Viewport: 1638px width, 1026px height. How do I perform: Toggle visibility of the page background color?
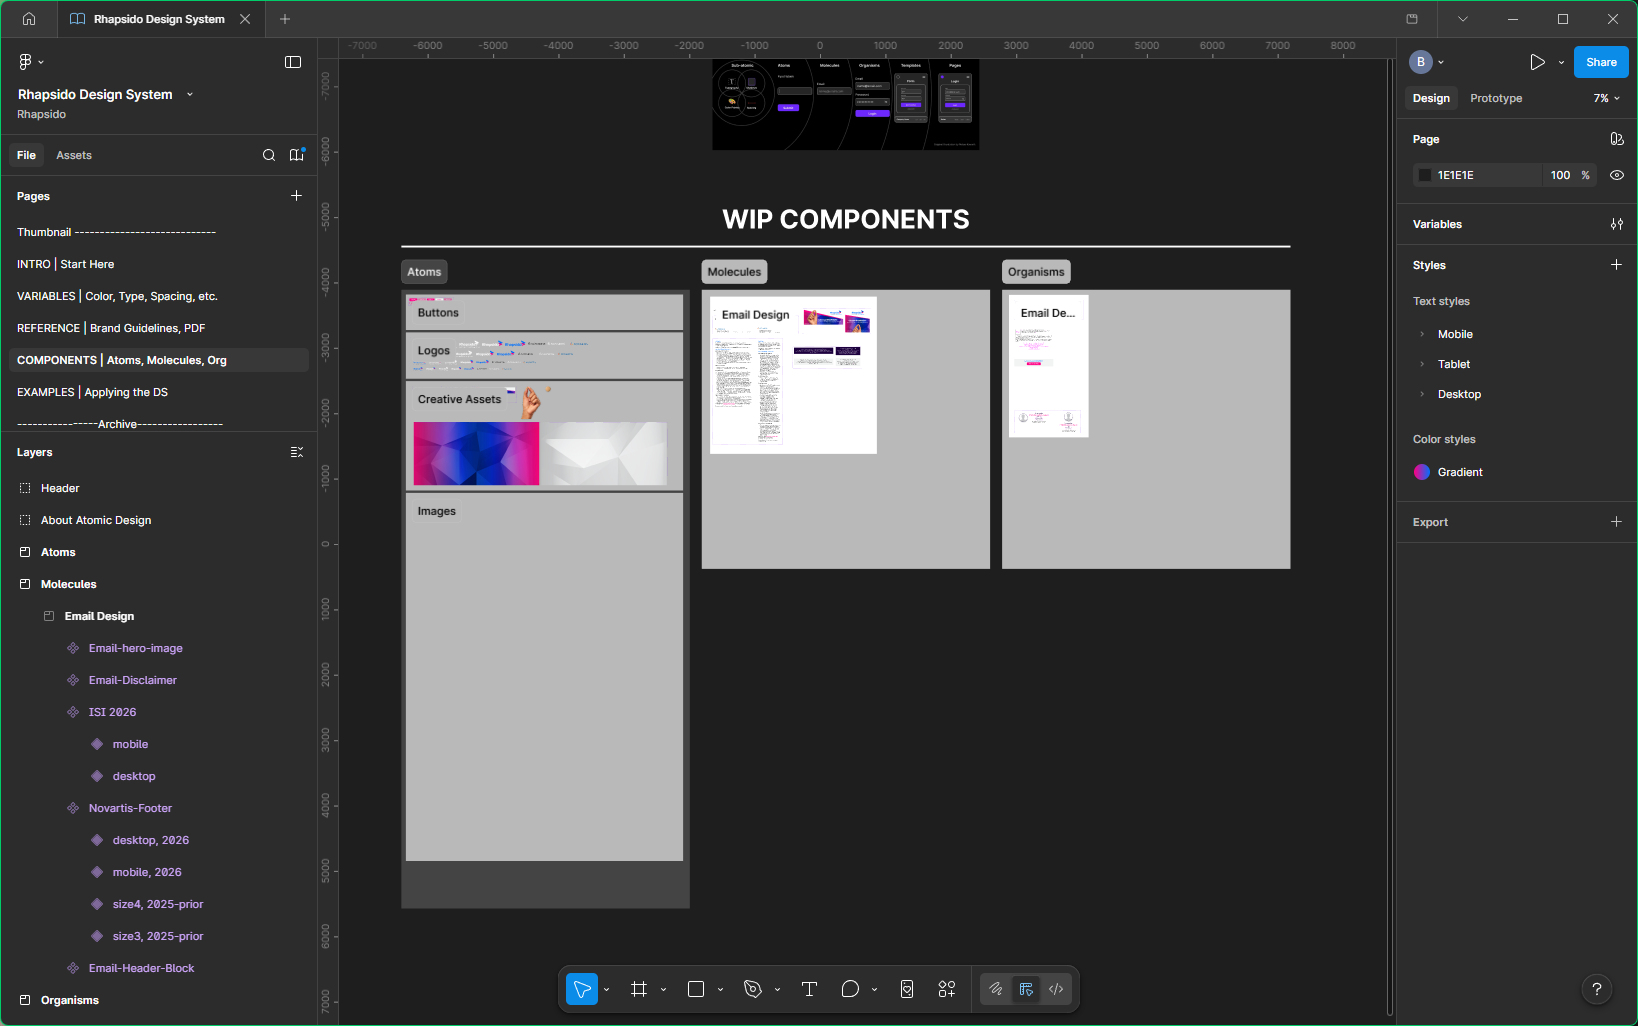[1616, 175]
